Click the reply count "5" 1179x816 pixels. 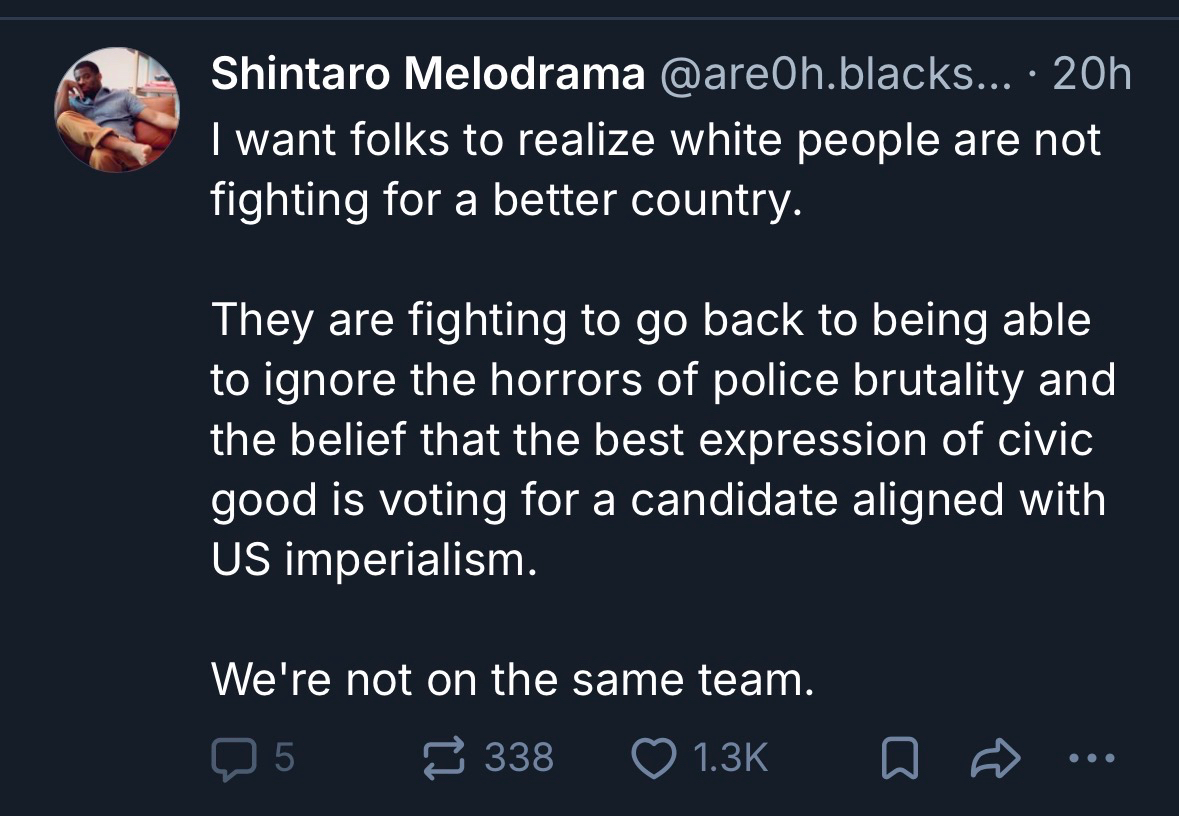click(284, 757)
